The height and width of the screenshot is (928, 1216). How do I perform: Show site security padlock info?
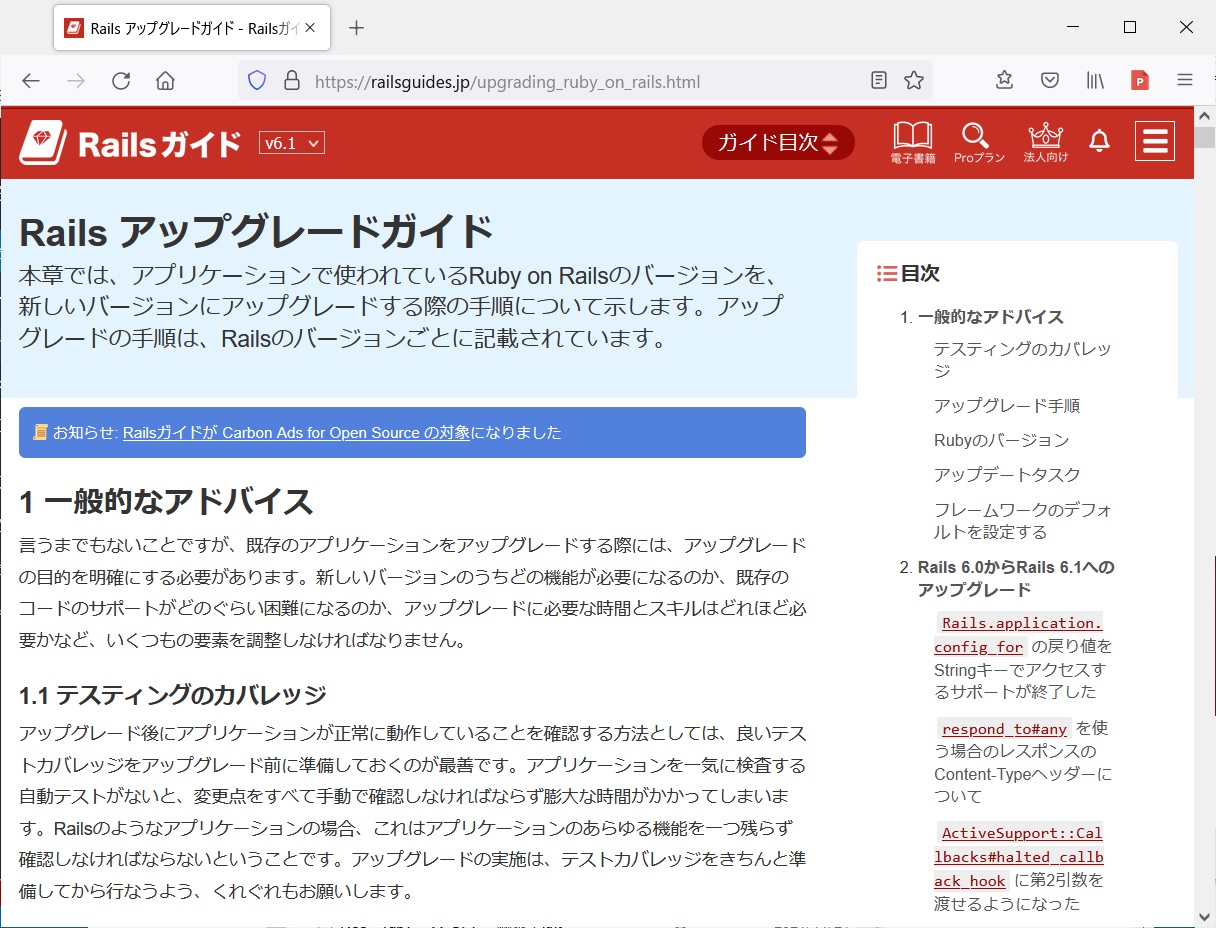pos(292,81)
